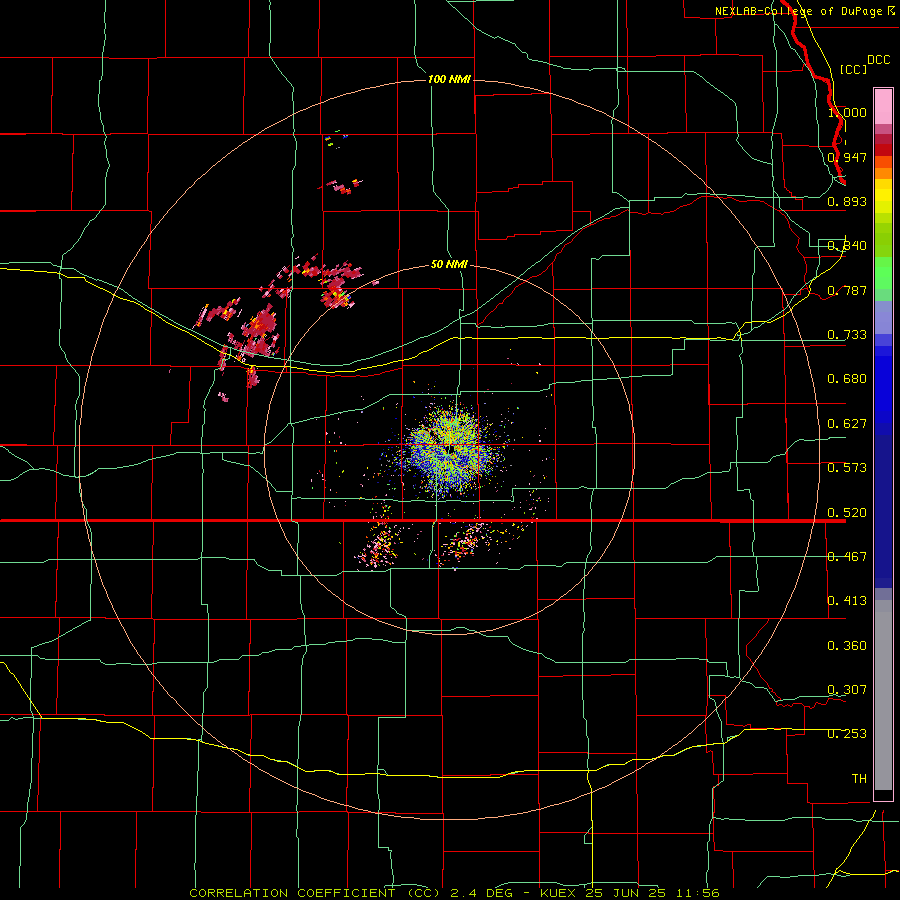
Task: Click the 0.627 value on the scale
Action: tap(847, 424)
